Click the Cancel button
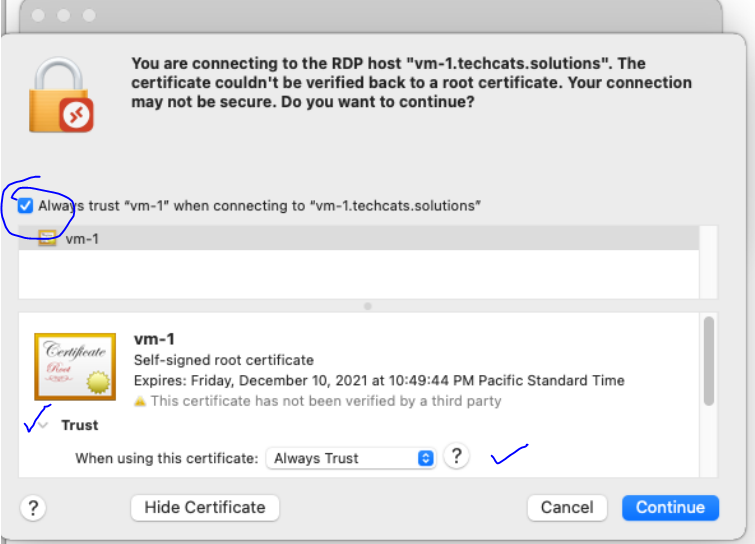This screenshot has height=544, width=755. click(567, 507)
